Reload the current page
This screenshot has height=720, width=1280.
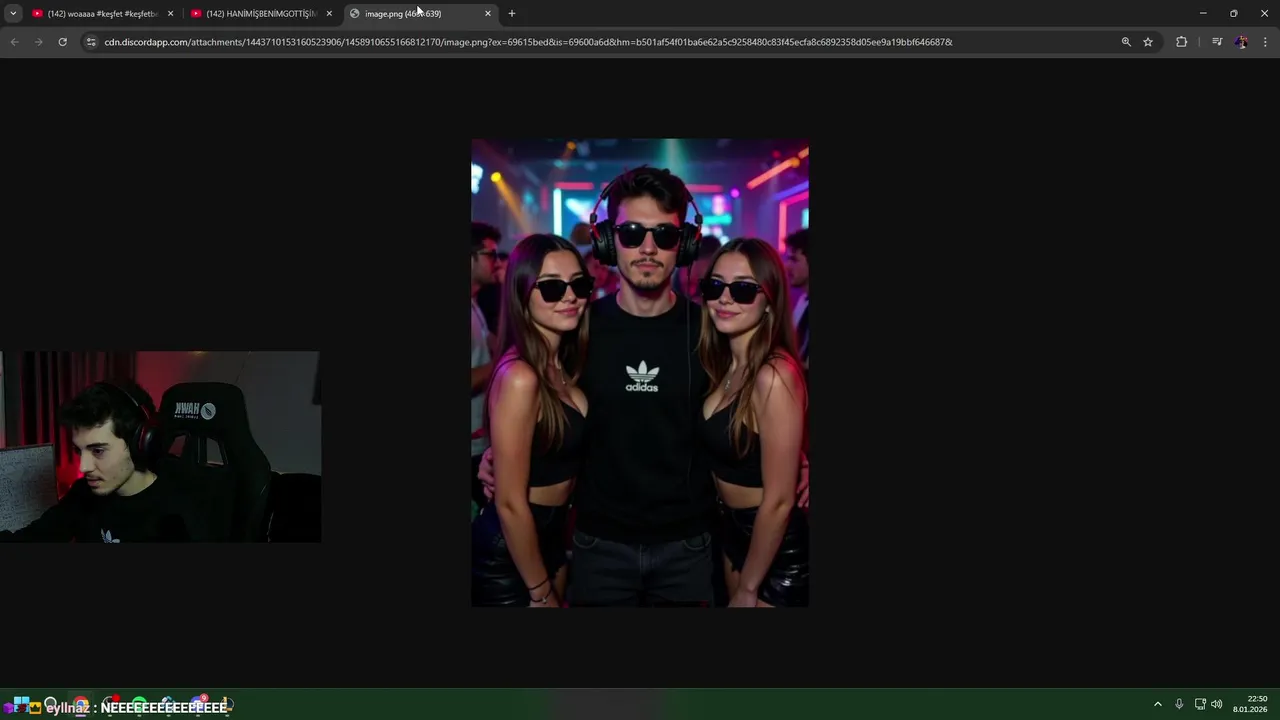coord(62,42)
